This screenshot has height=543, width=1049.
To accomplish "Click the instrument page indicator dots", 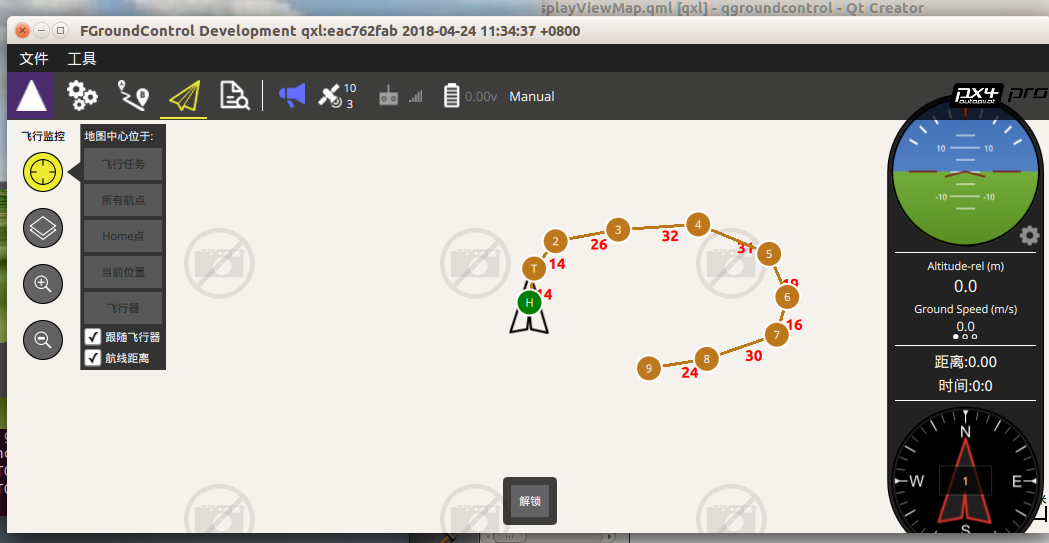I will 965,336.
